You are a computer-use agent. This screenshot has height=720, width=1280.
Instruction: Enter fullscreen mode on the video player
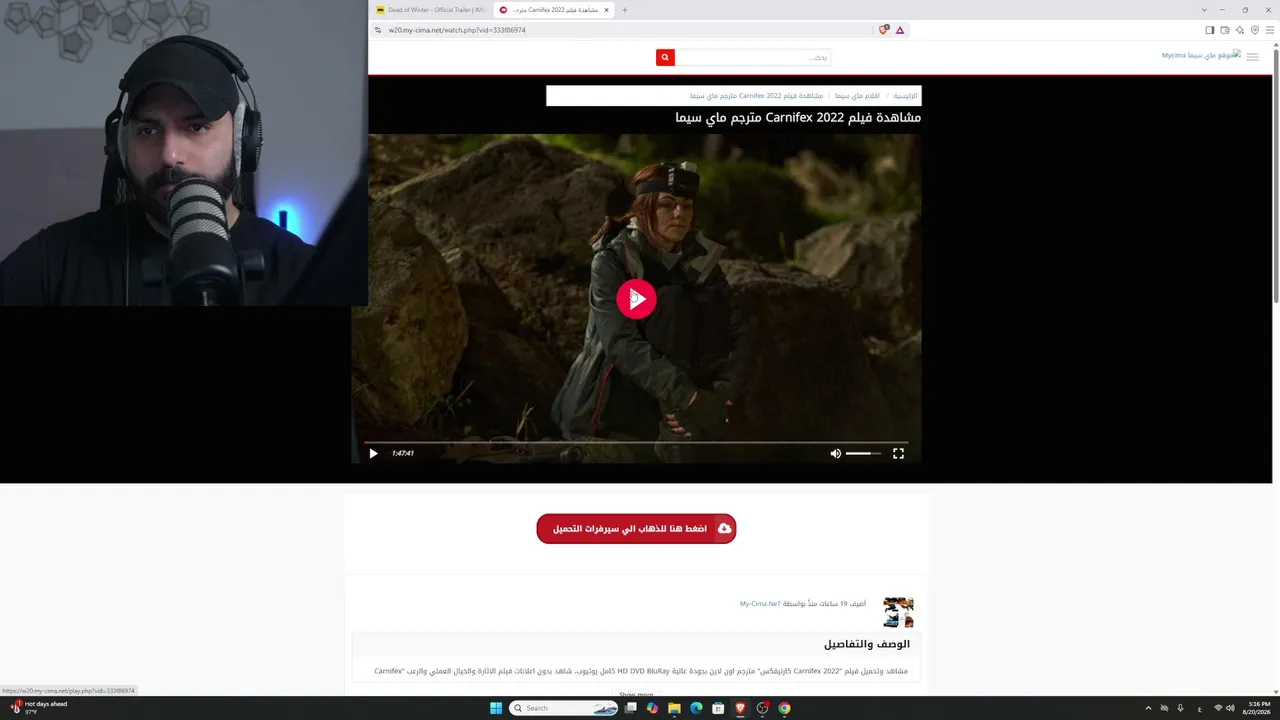coord(898,454)
